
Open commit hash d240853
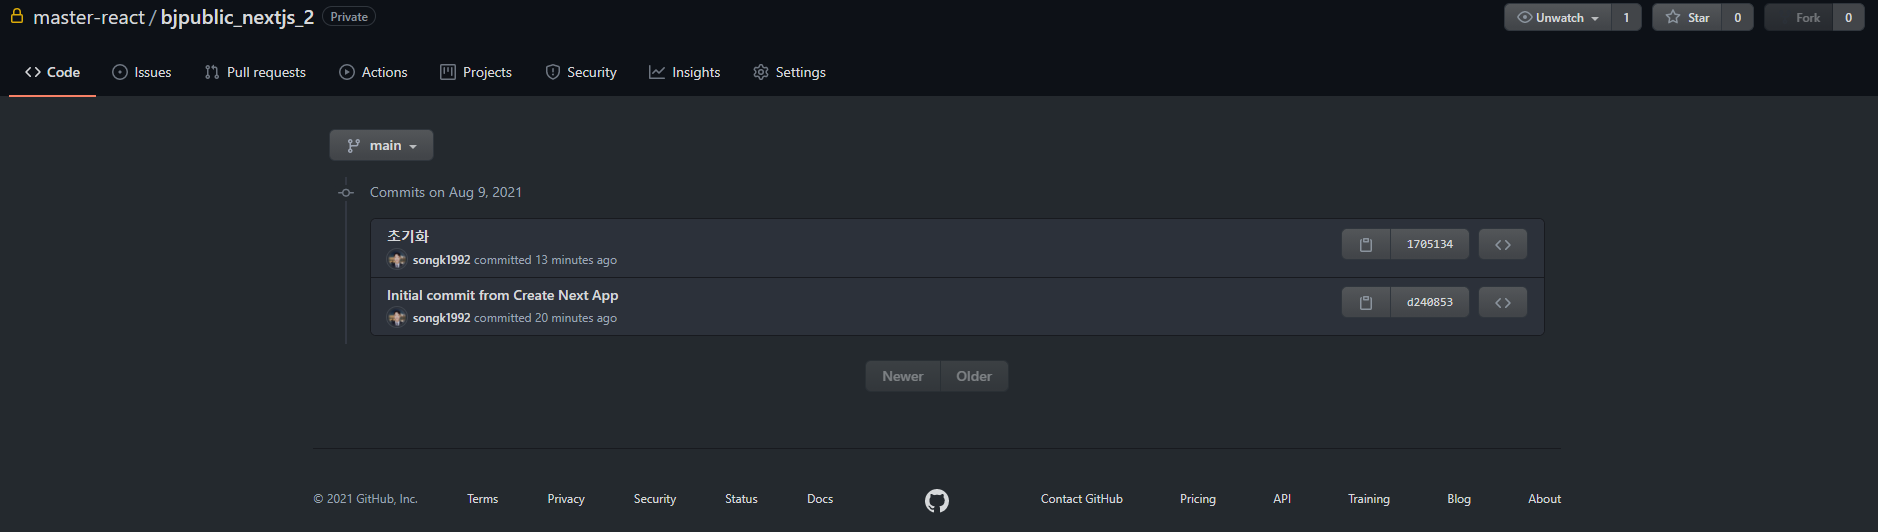(x=1430, y=302)
